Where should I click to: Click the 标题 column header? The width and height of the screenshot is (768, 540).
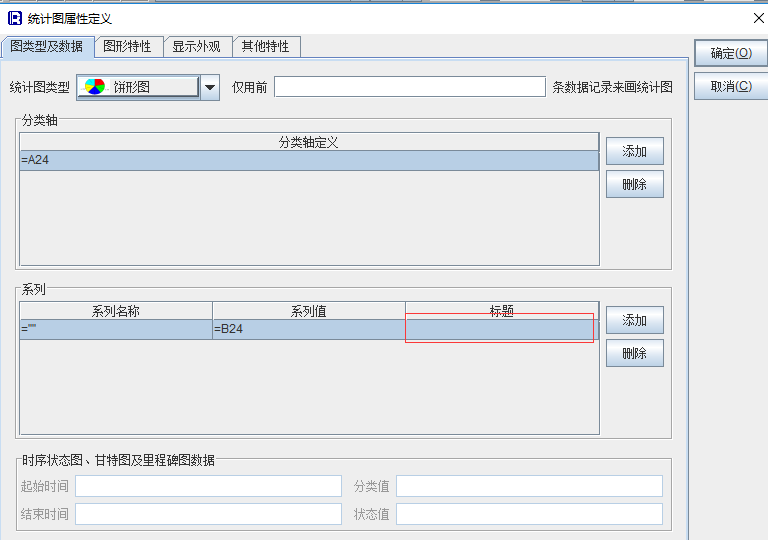pyautogui.click(x=502, y=311)
